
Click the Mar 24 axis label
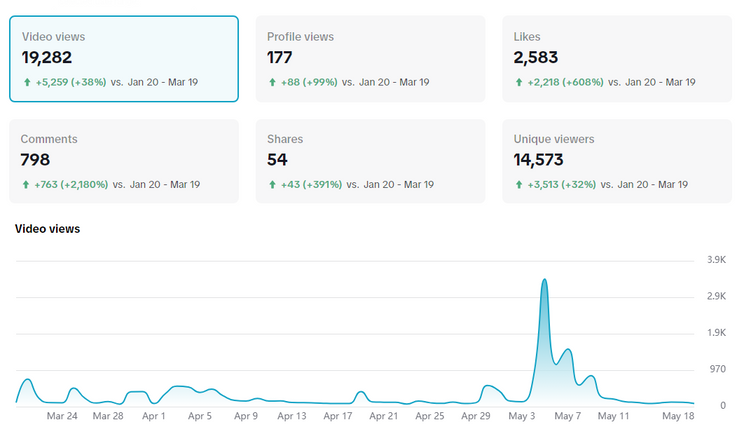pyautogui.click(x=62, y=416)
